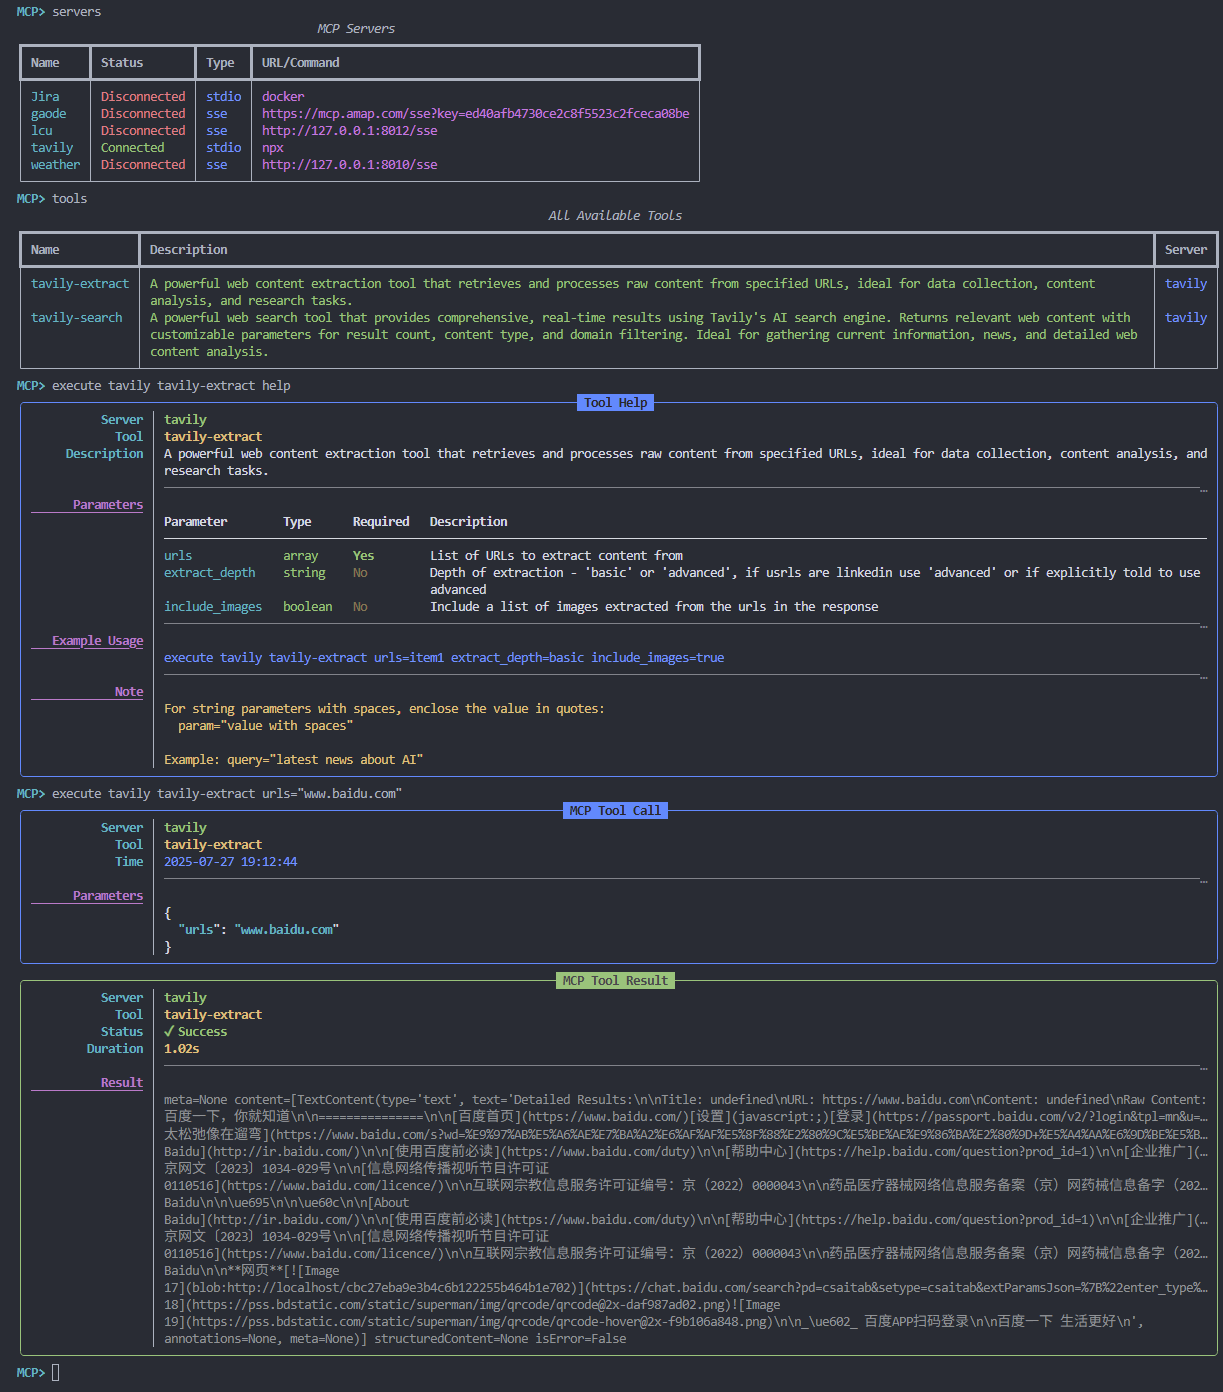Open the http://127.0.0.1:8012/sse link
This screenshot has height=1392, width=1223.
coord(350,131)
